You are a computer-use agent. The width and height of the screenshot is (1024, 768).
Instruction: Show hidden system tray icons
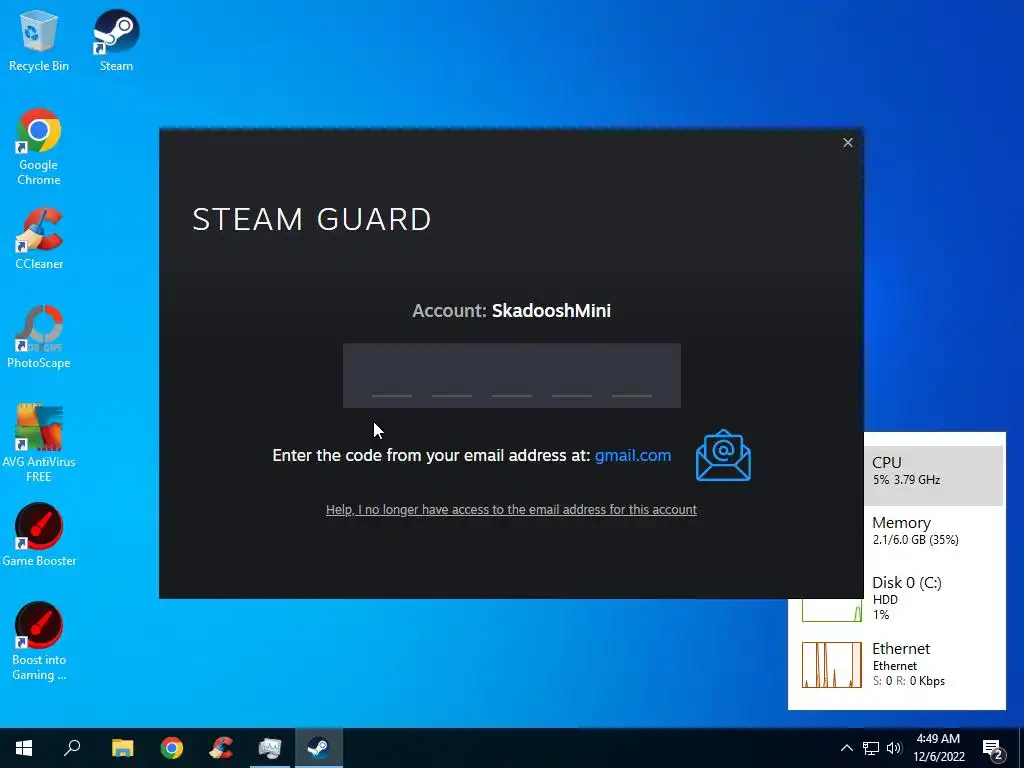846,748
